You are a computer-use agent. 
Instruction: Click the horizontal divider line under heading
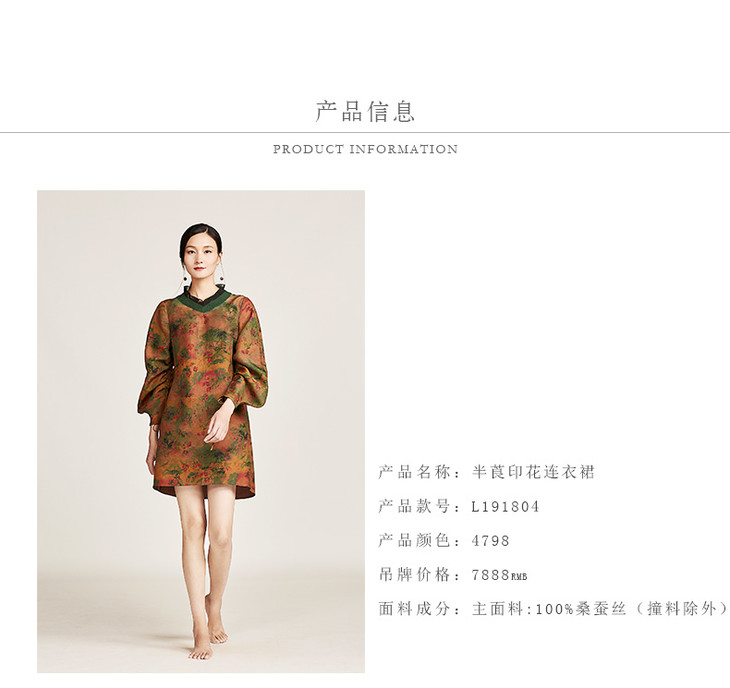pos(365,133)
